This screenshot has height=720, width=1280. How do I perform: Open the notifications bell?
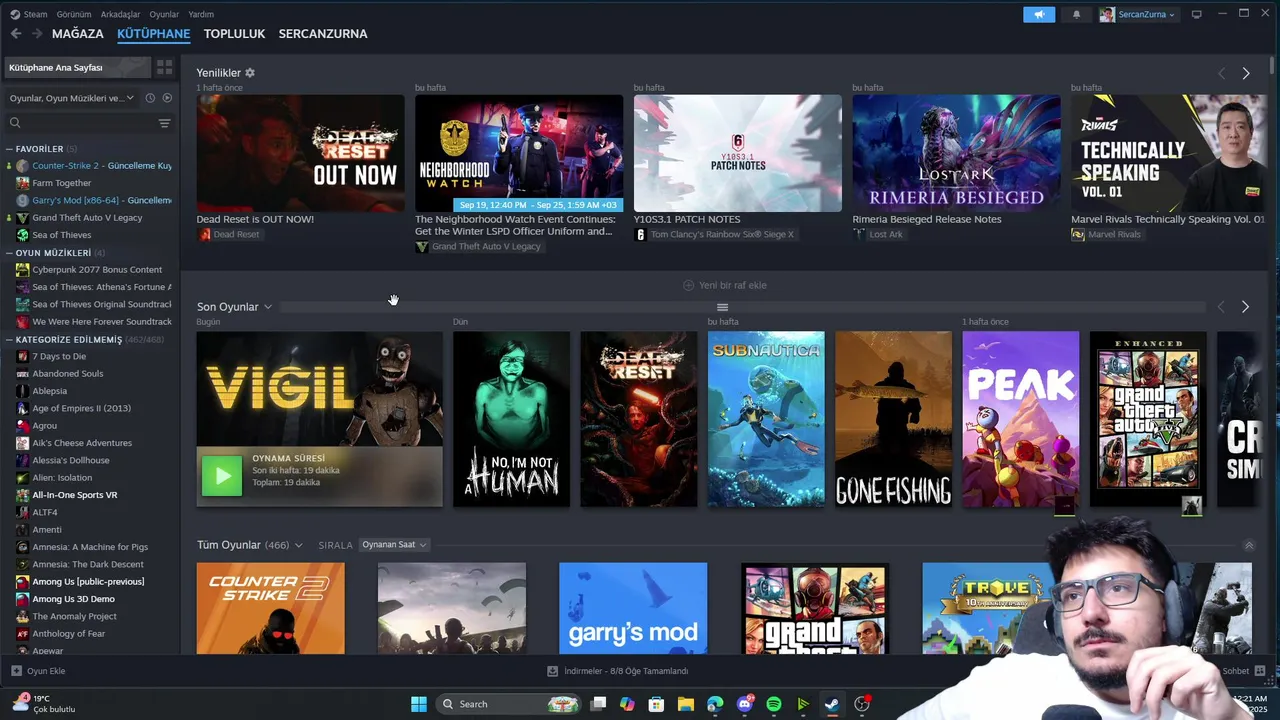click(1076, 15)
